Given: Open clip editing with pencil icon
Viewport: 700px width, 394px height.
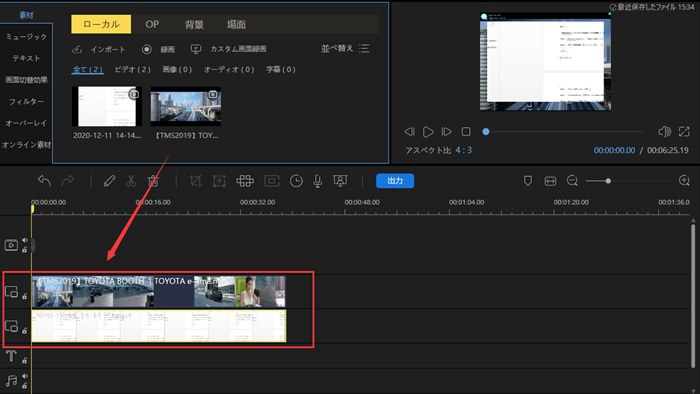Looking at the screenshot, I should click(x=109, y=181).
